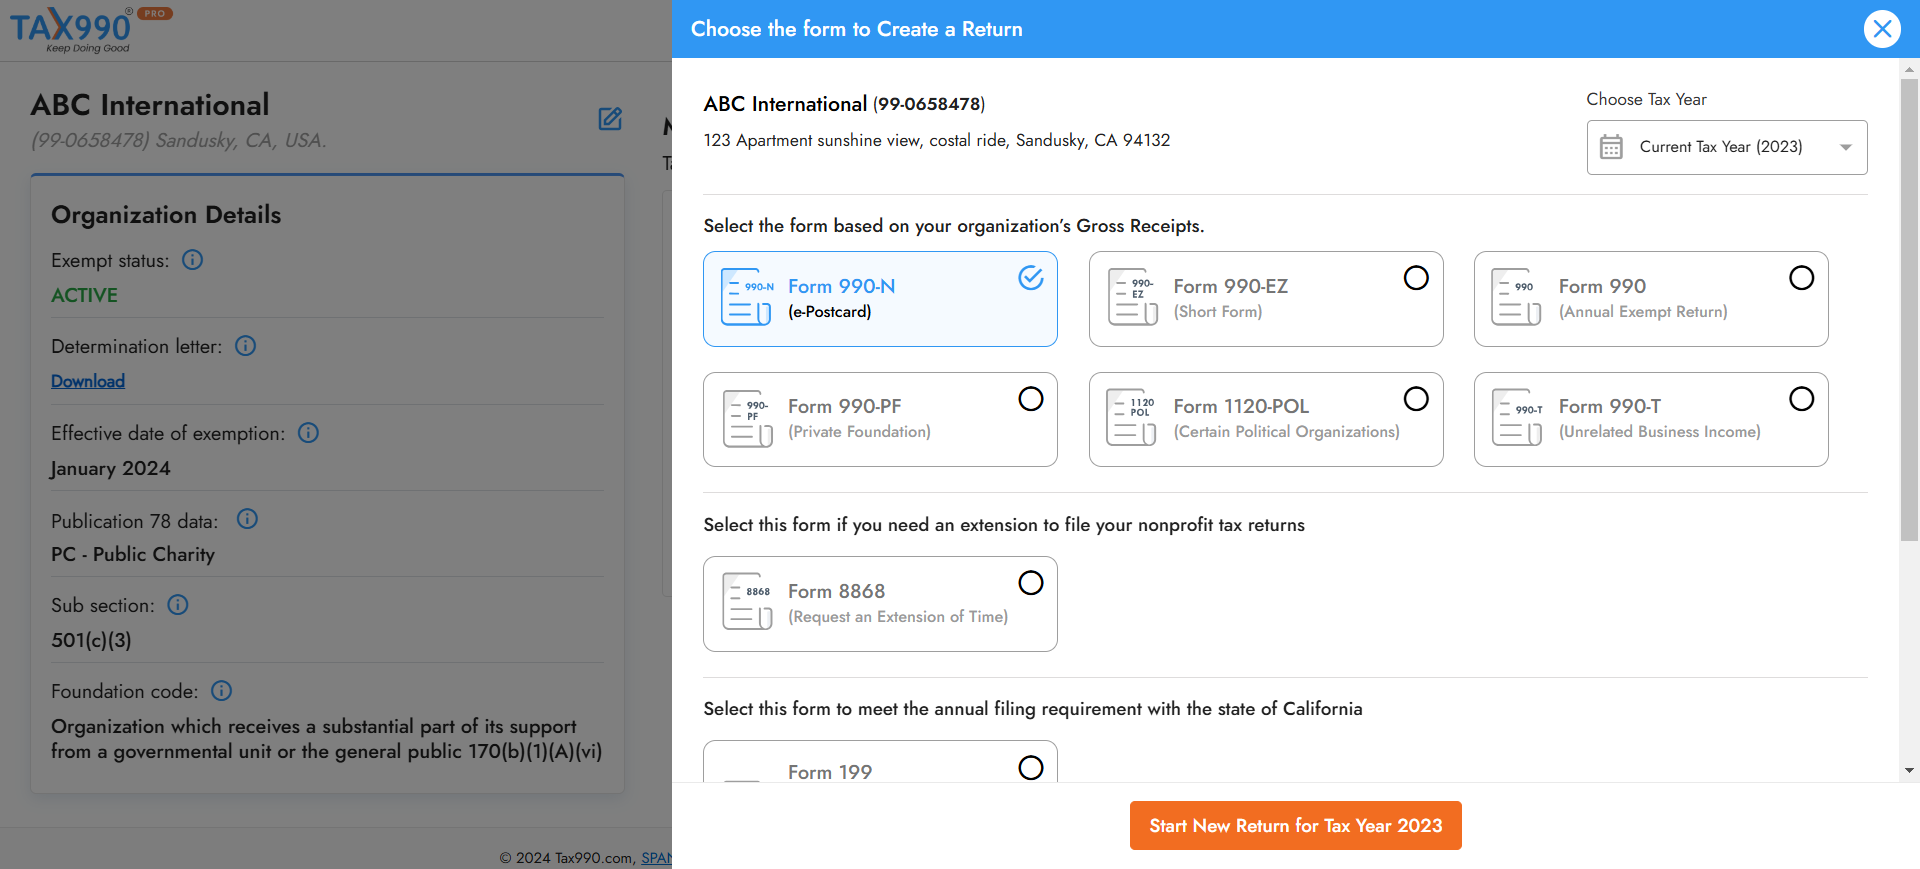The image size is (1920, 869).
Task: Click the Form 1120-POL label text
Action: point(1287,418)
